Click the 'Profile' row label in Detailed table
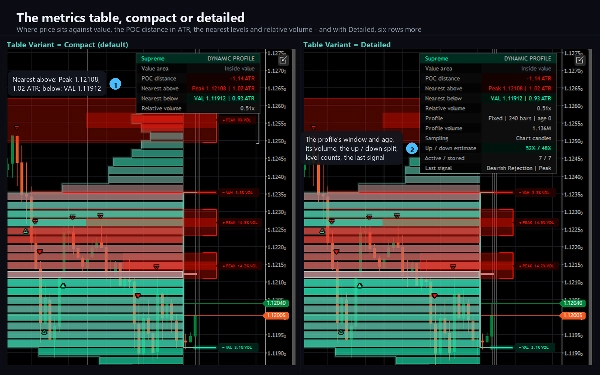This screenshot has width=600, height=375. (434, 118)
